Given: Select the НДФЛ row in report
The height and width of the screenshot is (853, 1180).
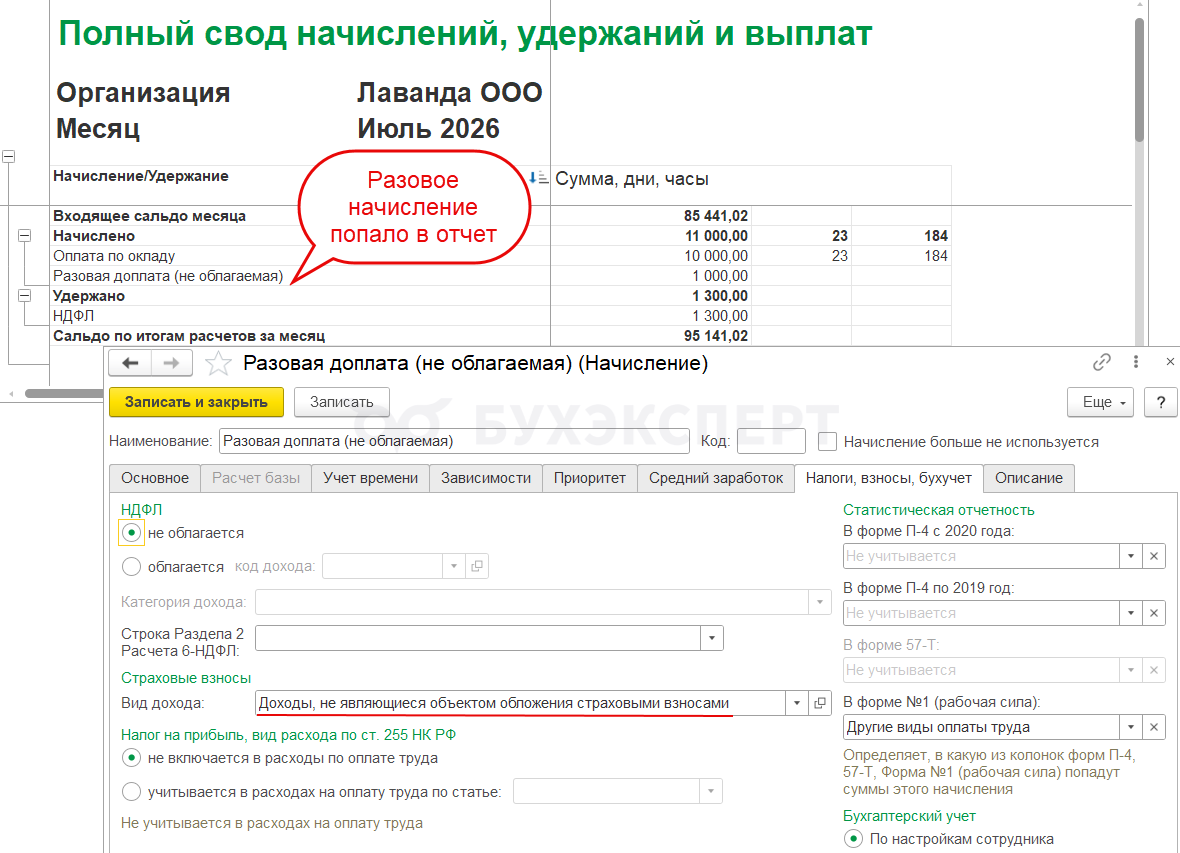Looking at the screenshot, I should [500, 315].
